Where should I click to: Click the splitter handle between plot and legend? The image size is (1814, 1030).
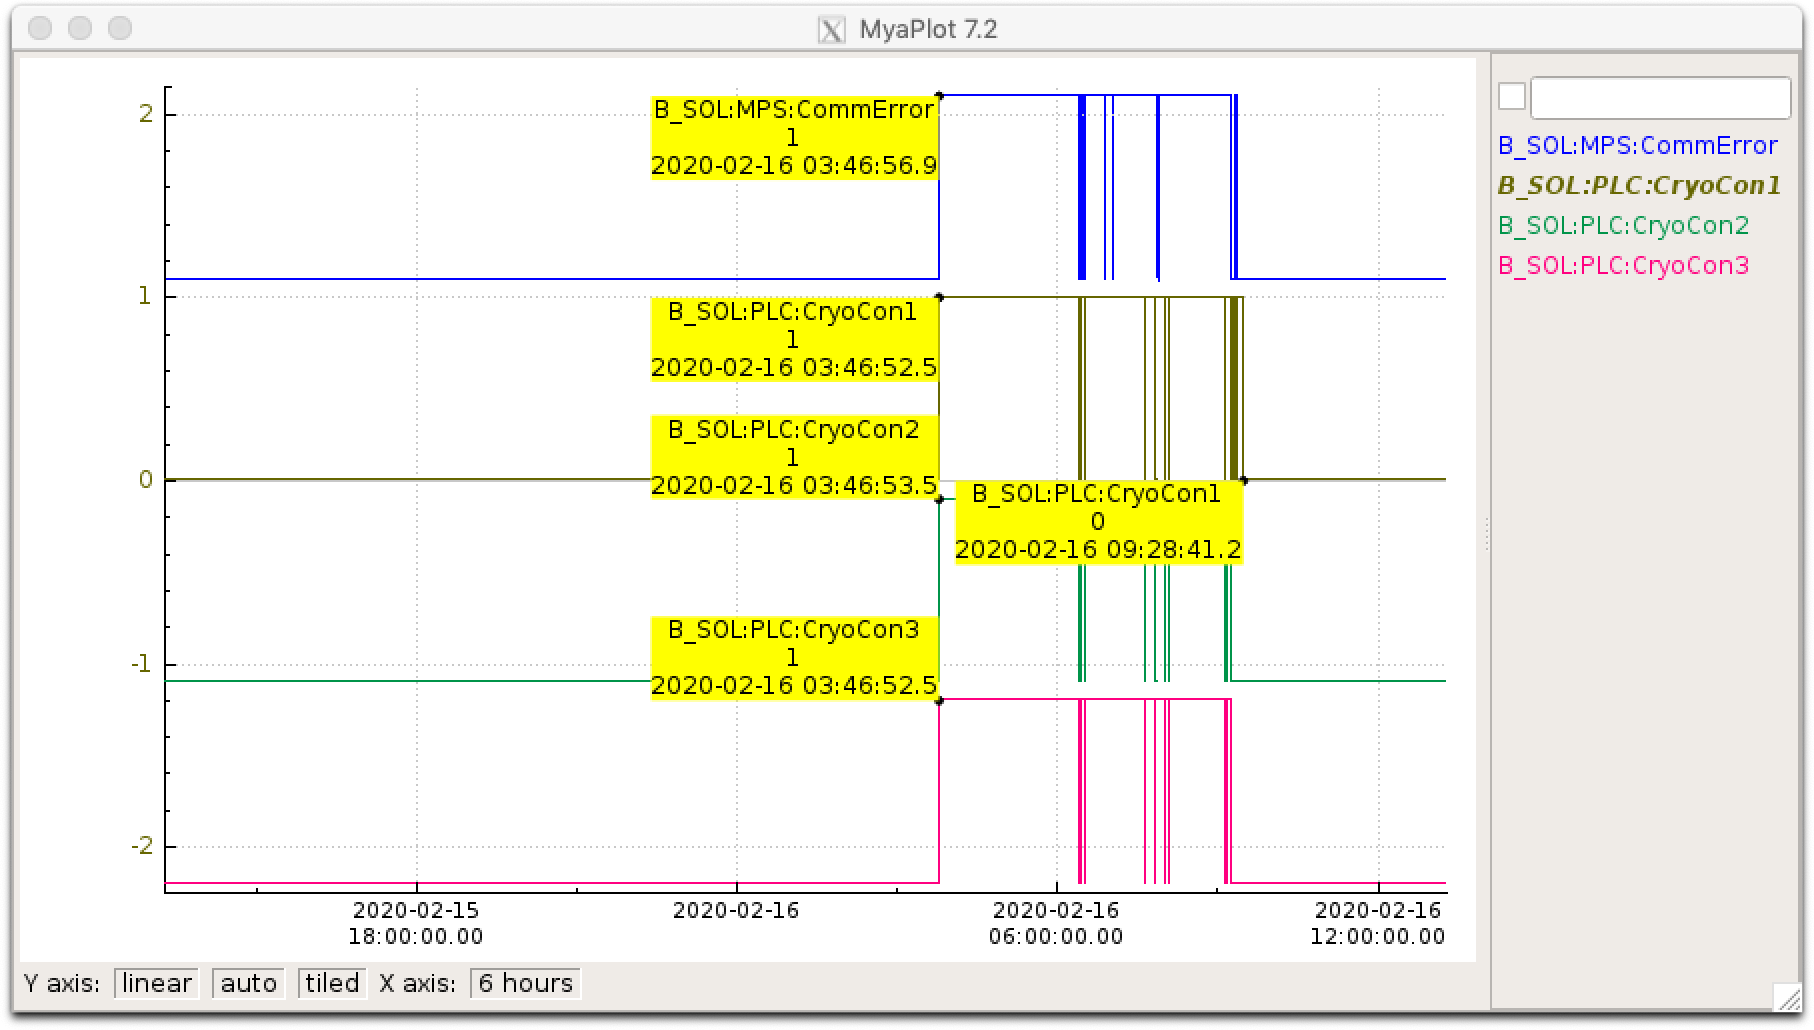pyautogui.click(x=1486, y=533)
